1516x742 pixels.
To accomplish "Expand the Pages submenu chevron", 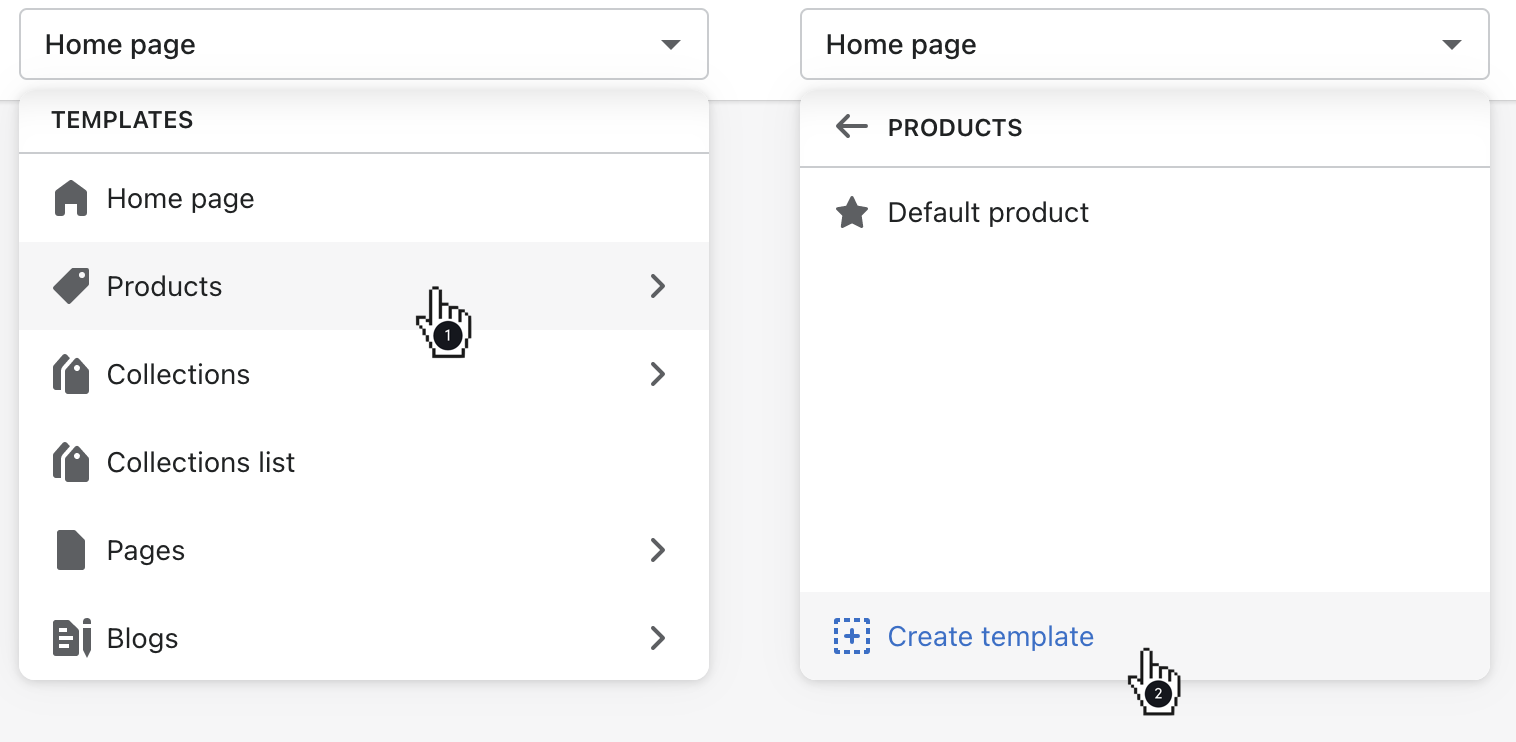I will (x=657, y=550).
